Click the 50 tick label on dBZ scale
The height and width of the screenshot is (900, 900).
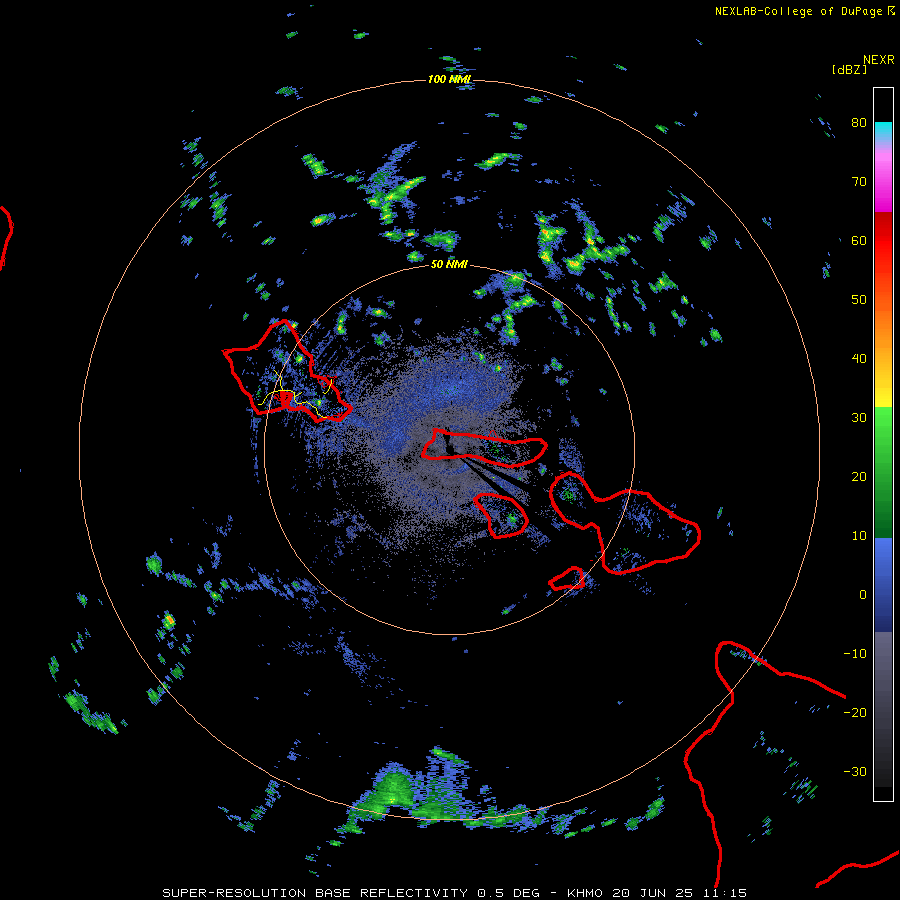coord(859,300)
